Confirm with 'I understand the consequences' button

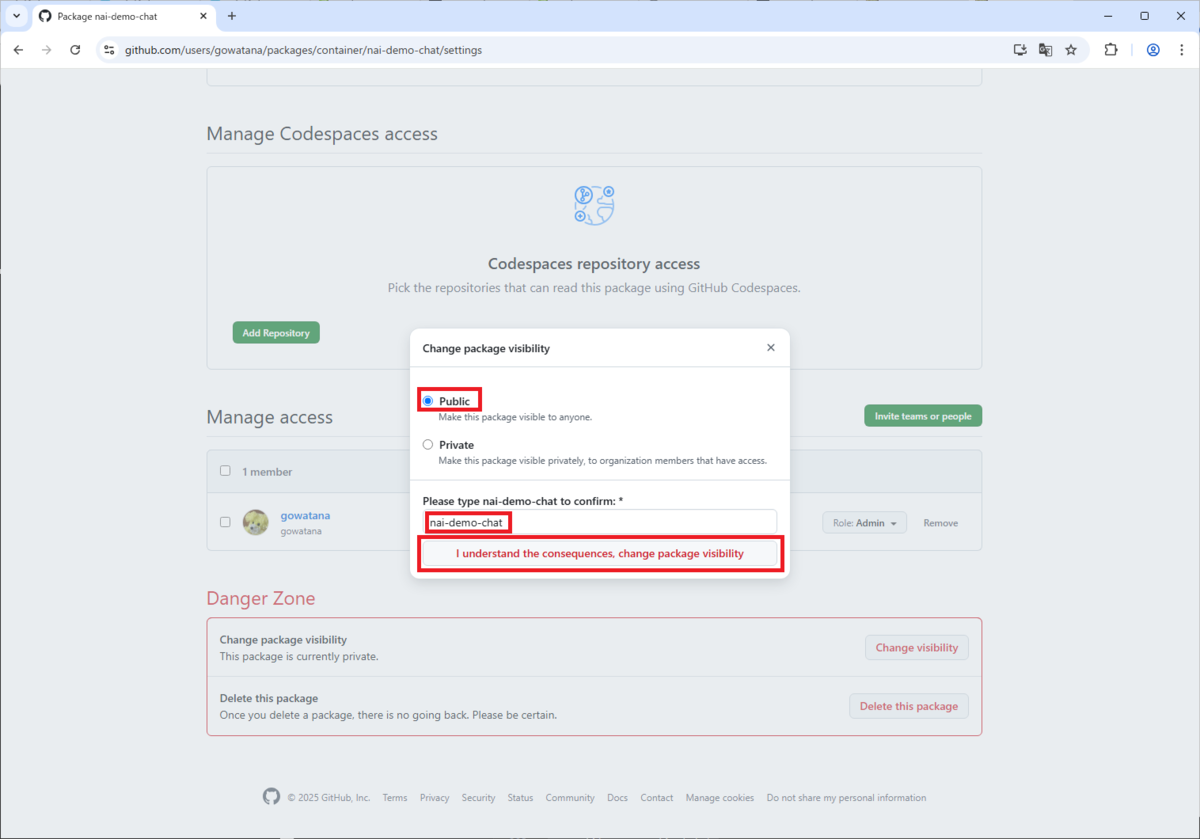599,553
